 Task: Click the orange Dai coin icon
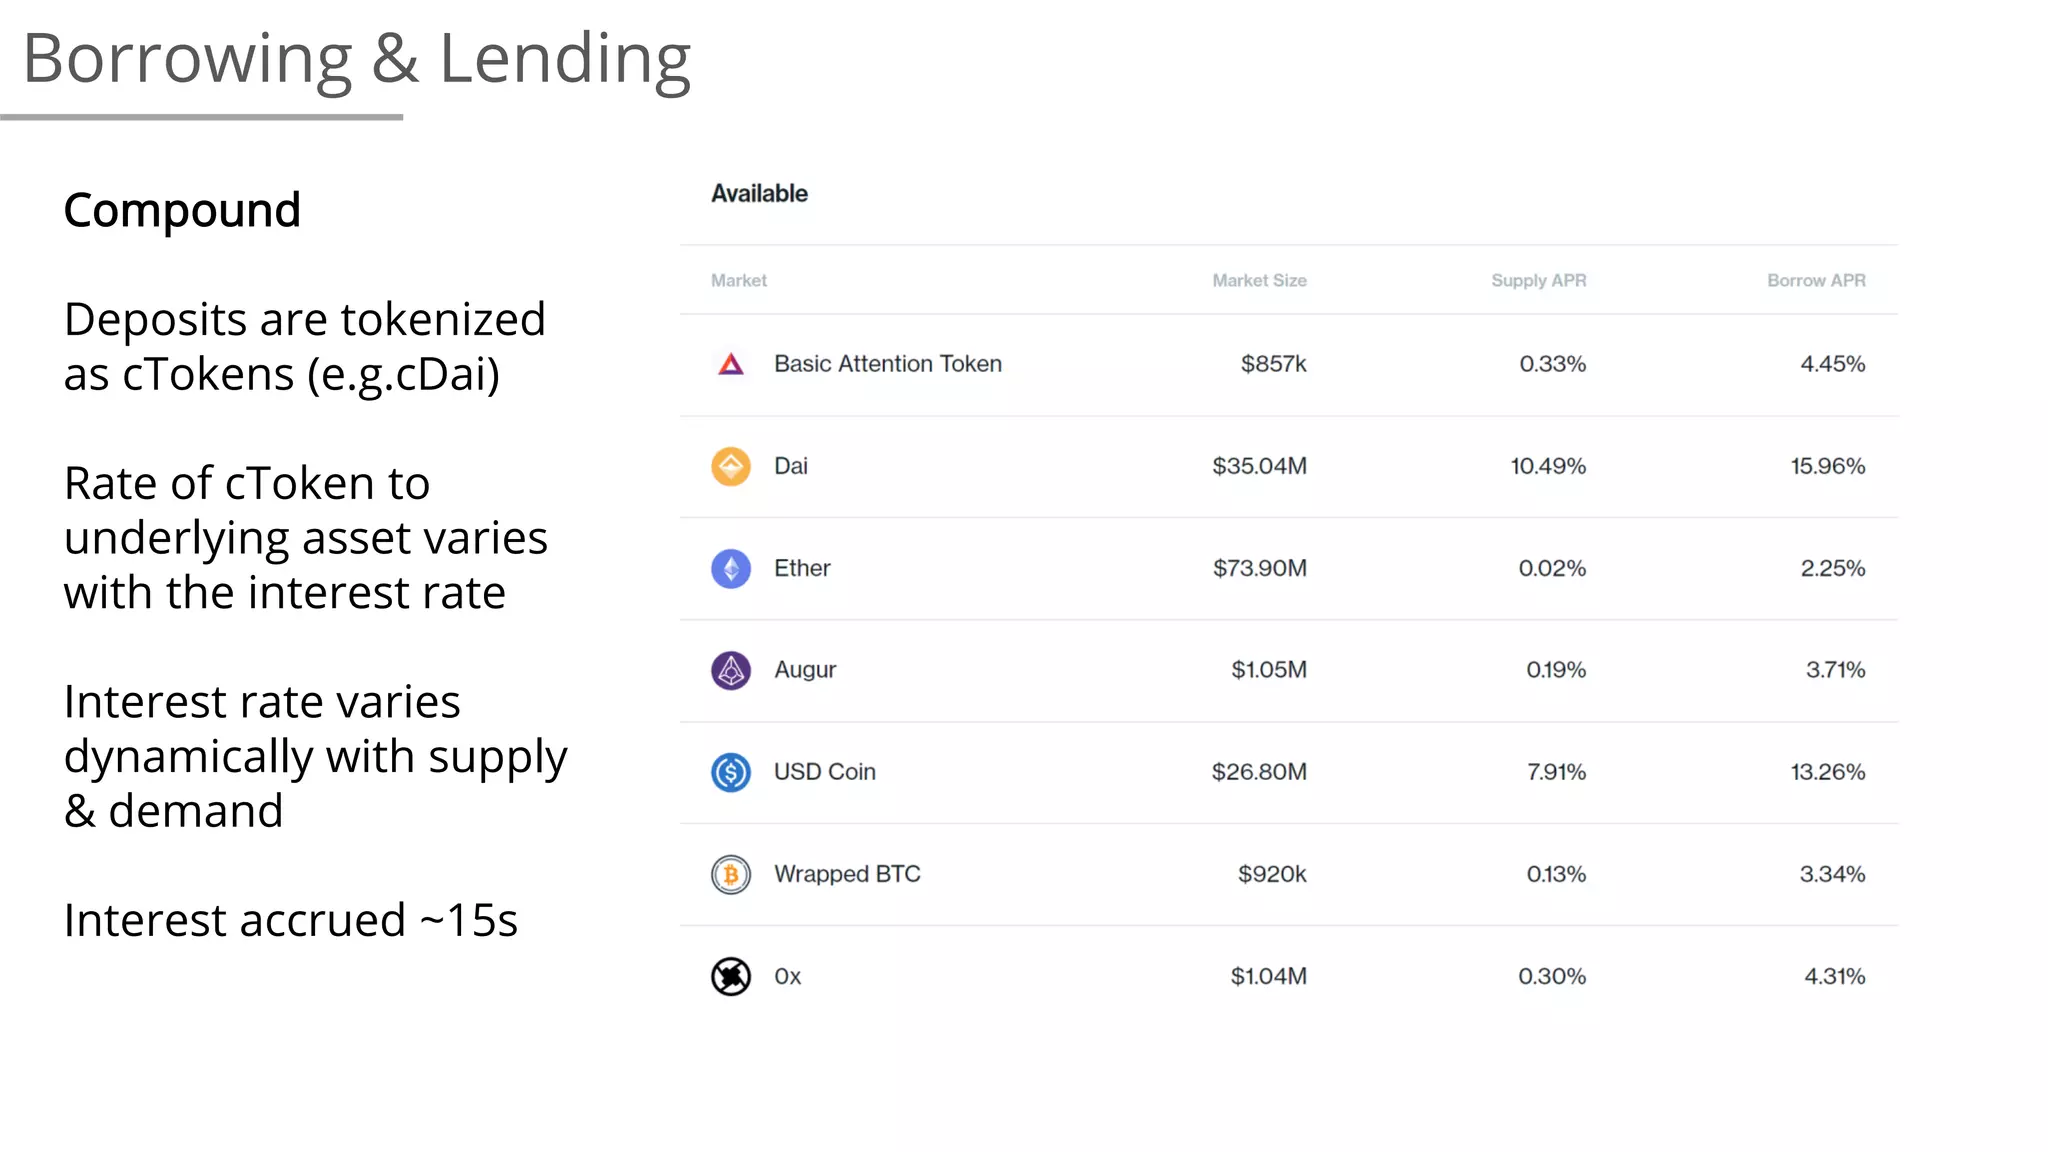coord(731,466)
